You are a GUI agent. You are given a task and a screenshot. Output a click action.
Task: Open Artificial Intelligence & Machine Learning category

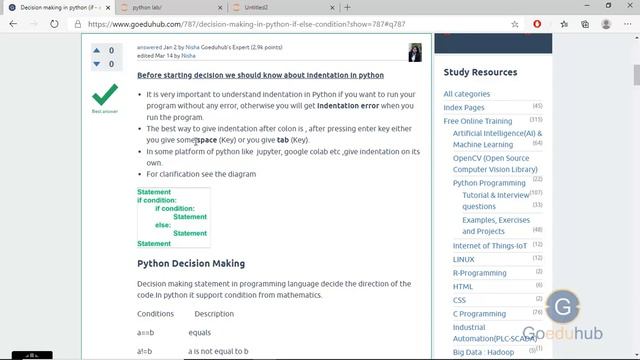pos(497,139)
